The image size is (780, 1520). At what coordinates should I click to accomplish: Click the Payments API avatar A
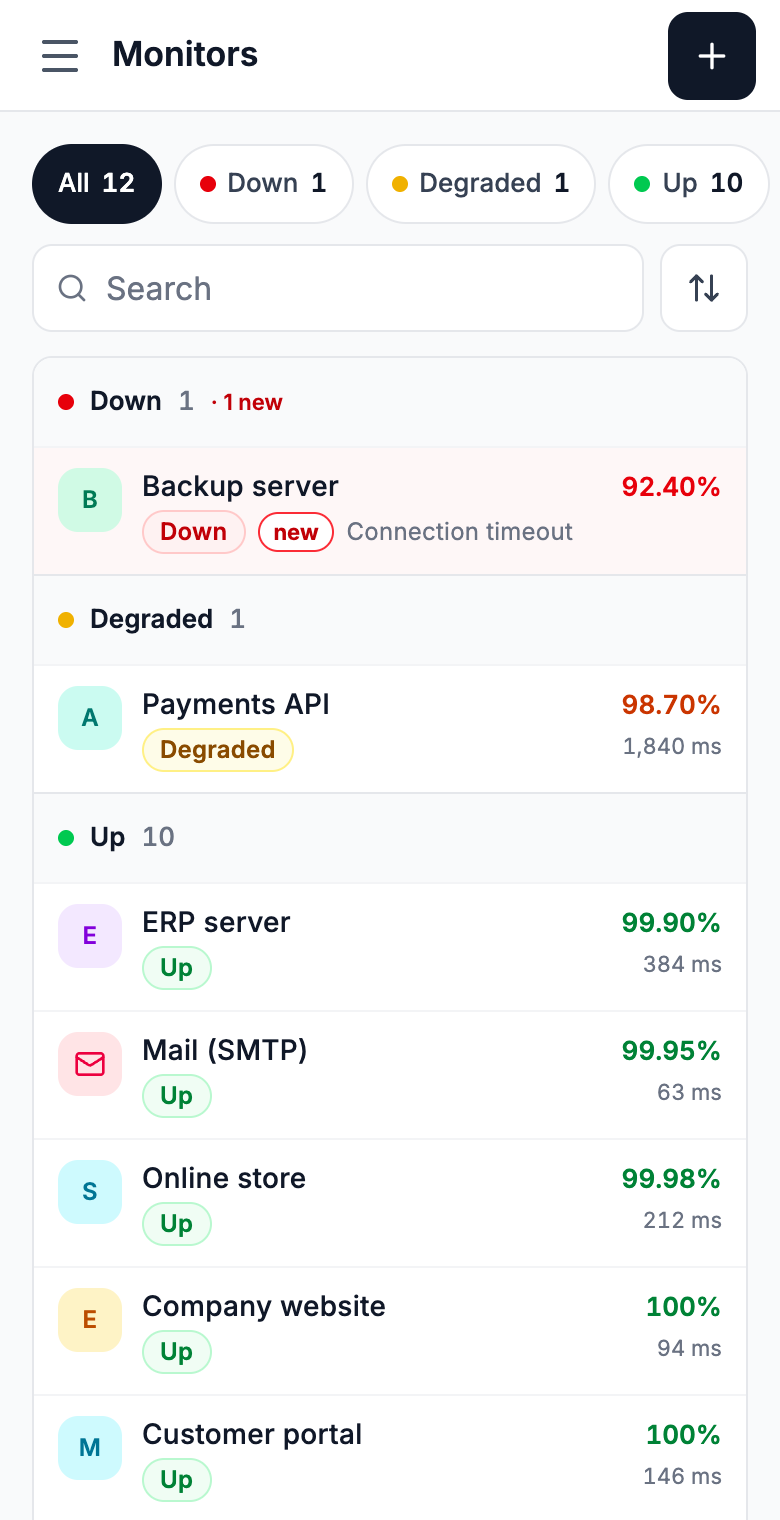[x=90, y=718]
